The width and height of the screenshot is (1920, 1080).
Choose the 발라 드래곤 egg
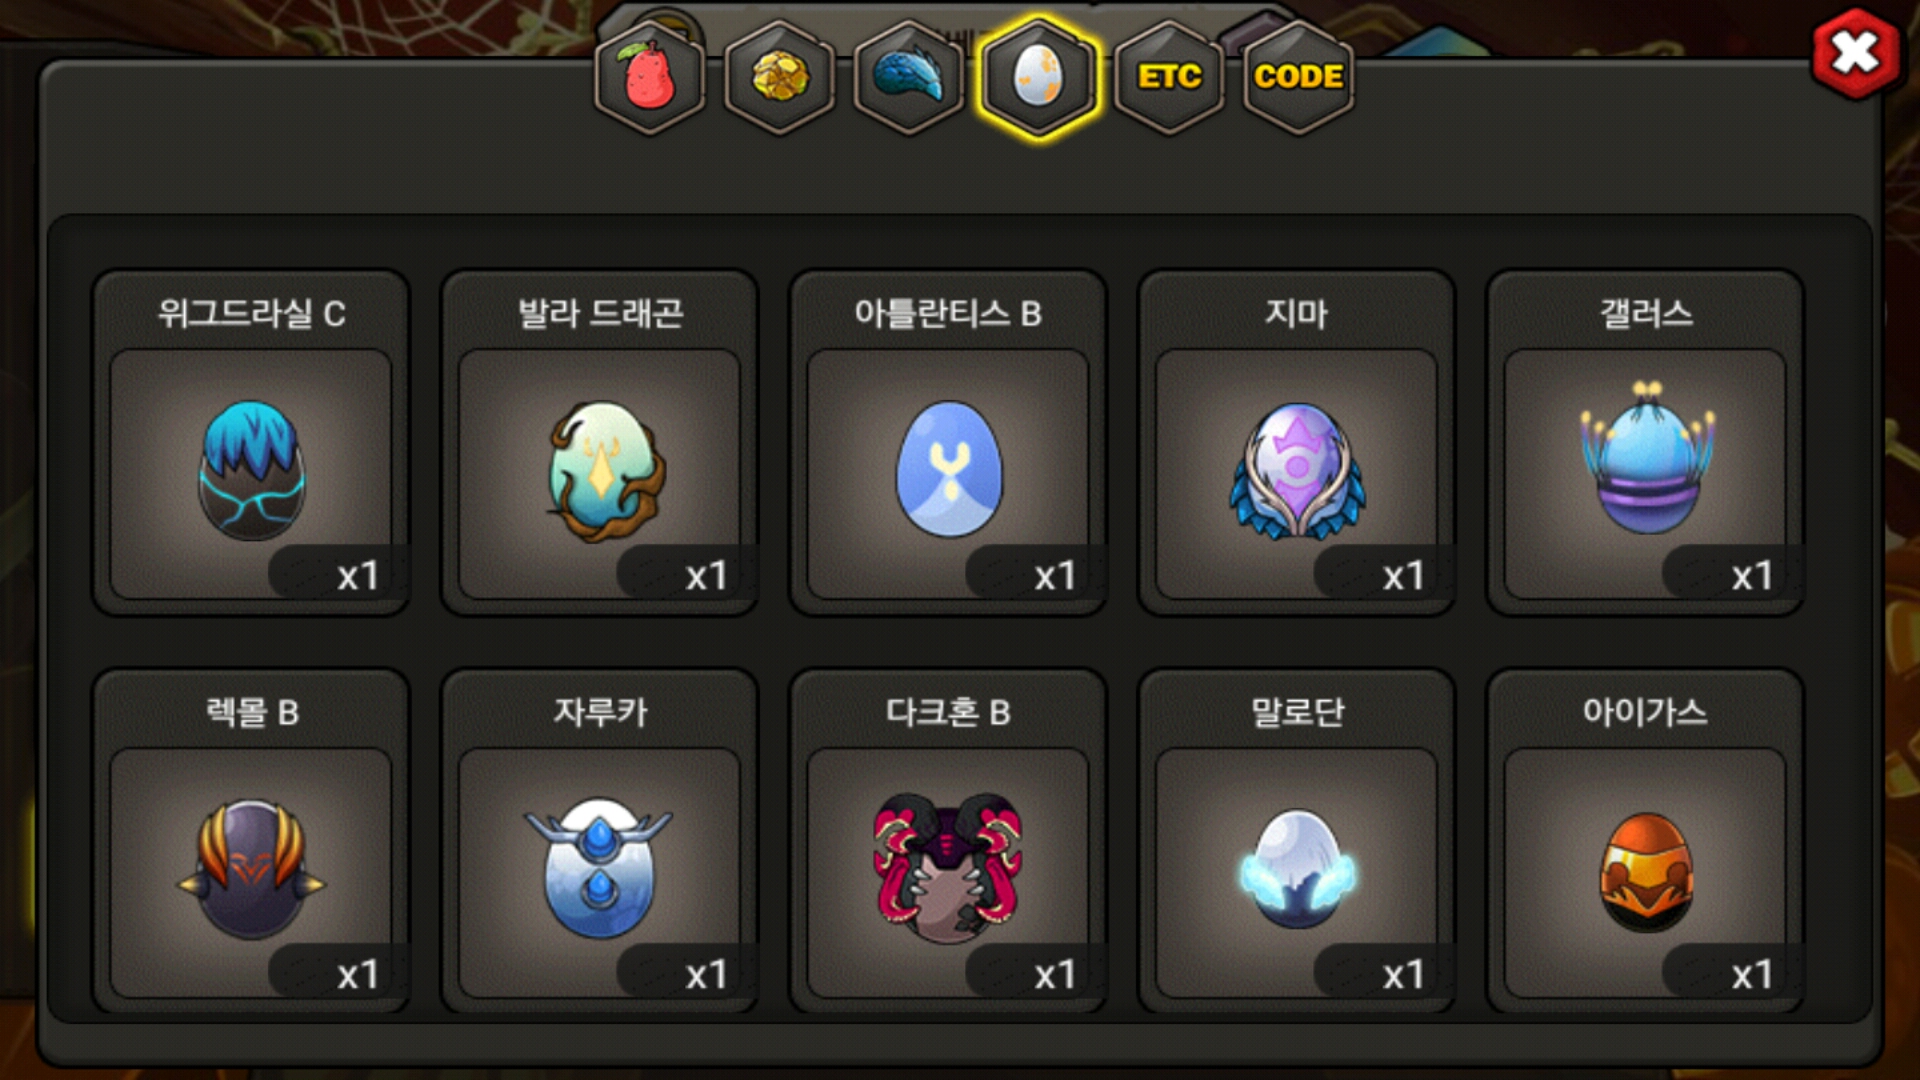[x=600, y=471]
